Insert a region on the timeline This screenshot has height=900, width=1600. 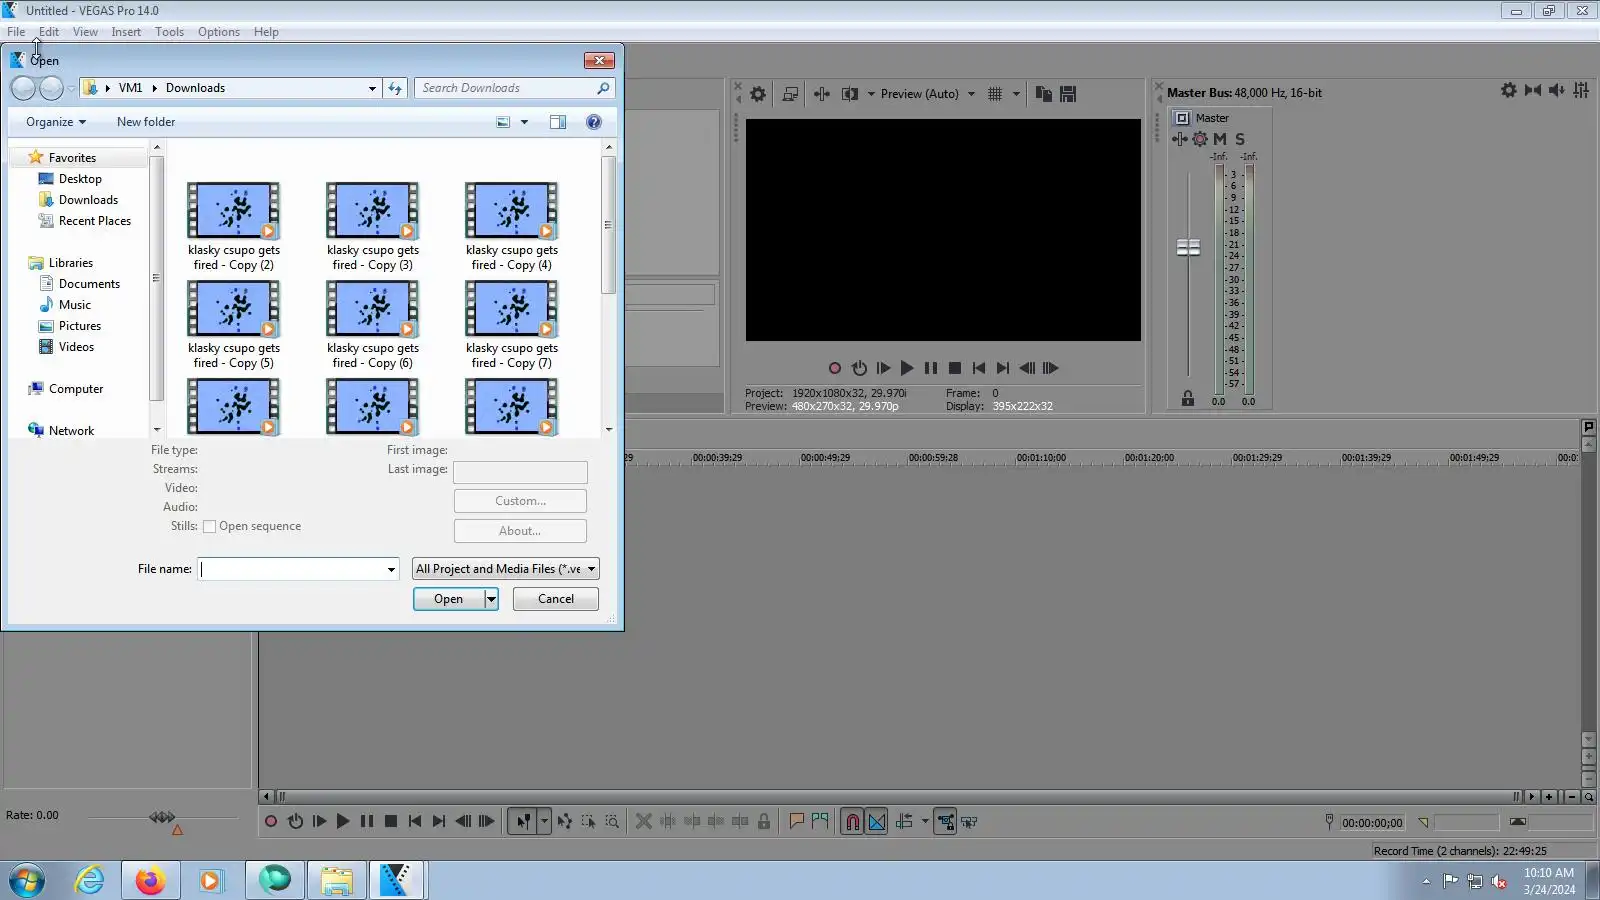820,822
